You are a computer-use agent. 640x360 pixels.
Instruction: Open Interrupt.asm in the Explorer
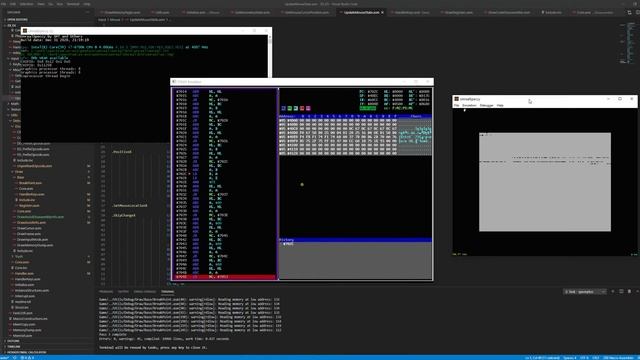[24, 296]
